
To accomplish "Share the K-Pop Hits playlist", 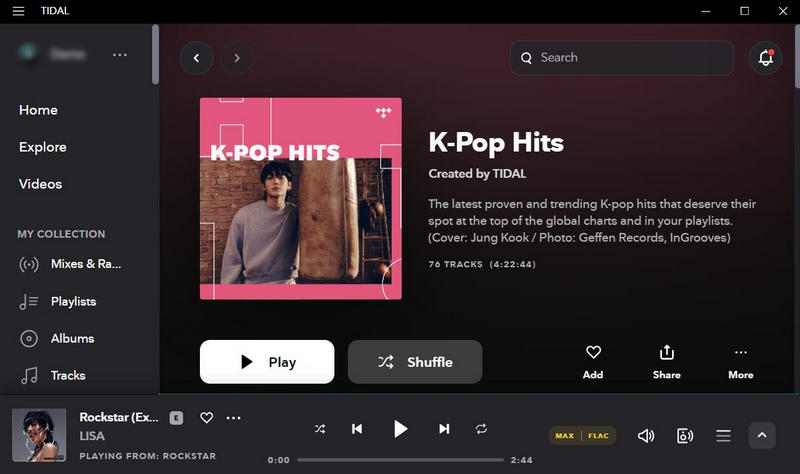I will coord(667,362).
